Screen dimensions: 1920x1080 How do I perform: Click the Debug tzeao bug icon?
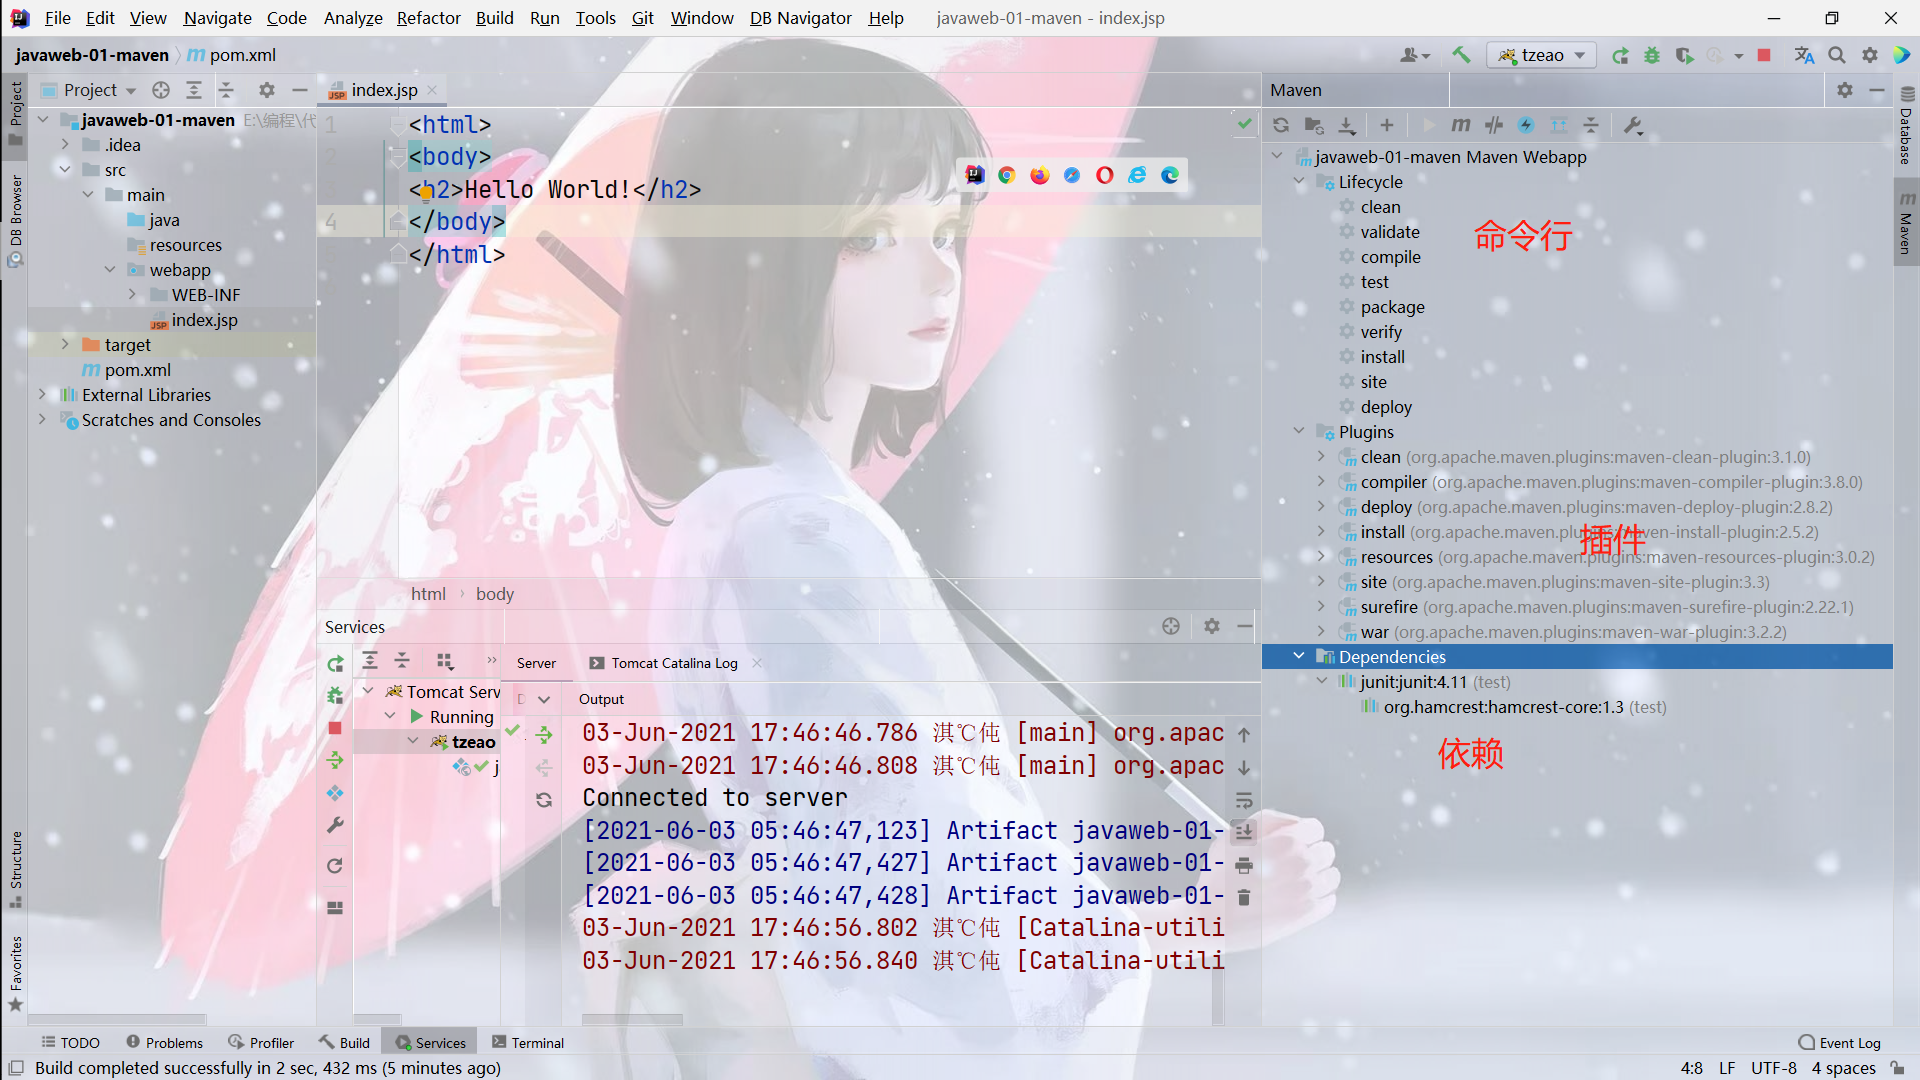1652,55
